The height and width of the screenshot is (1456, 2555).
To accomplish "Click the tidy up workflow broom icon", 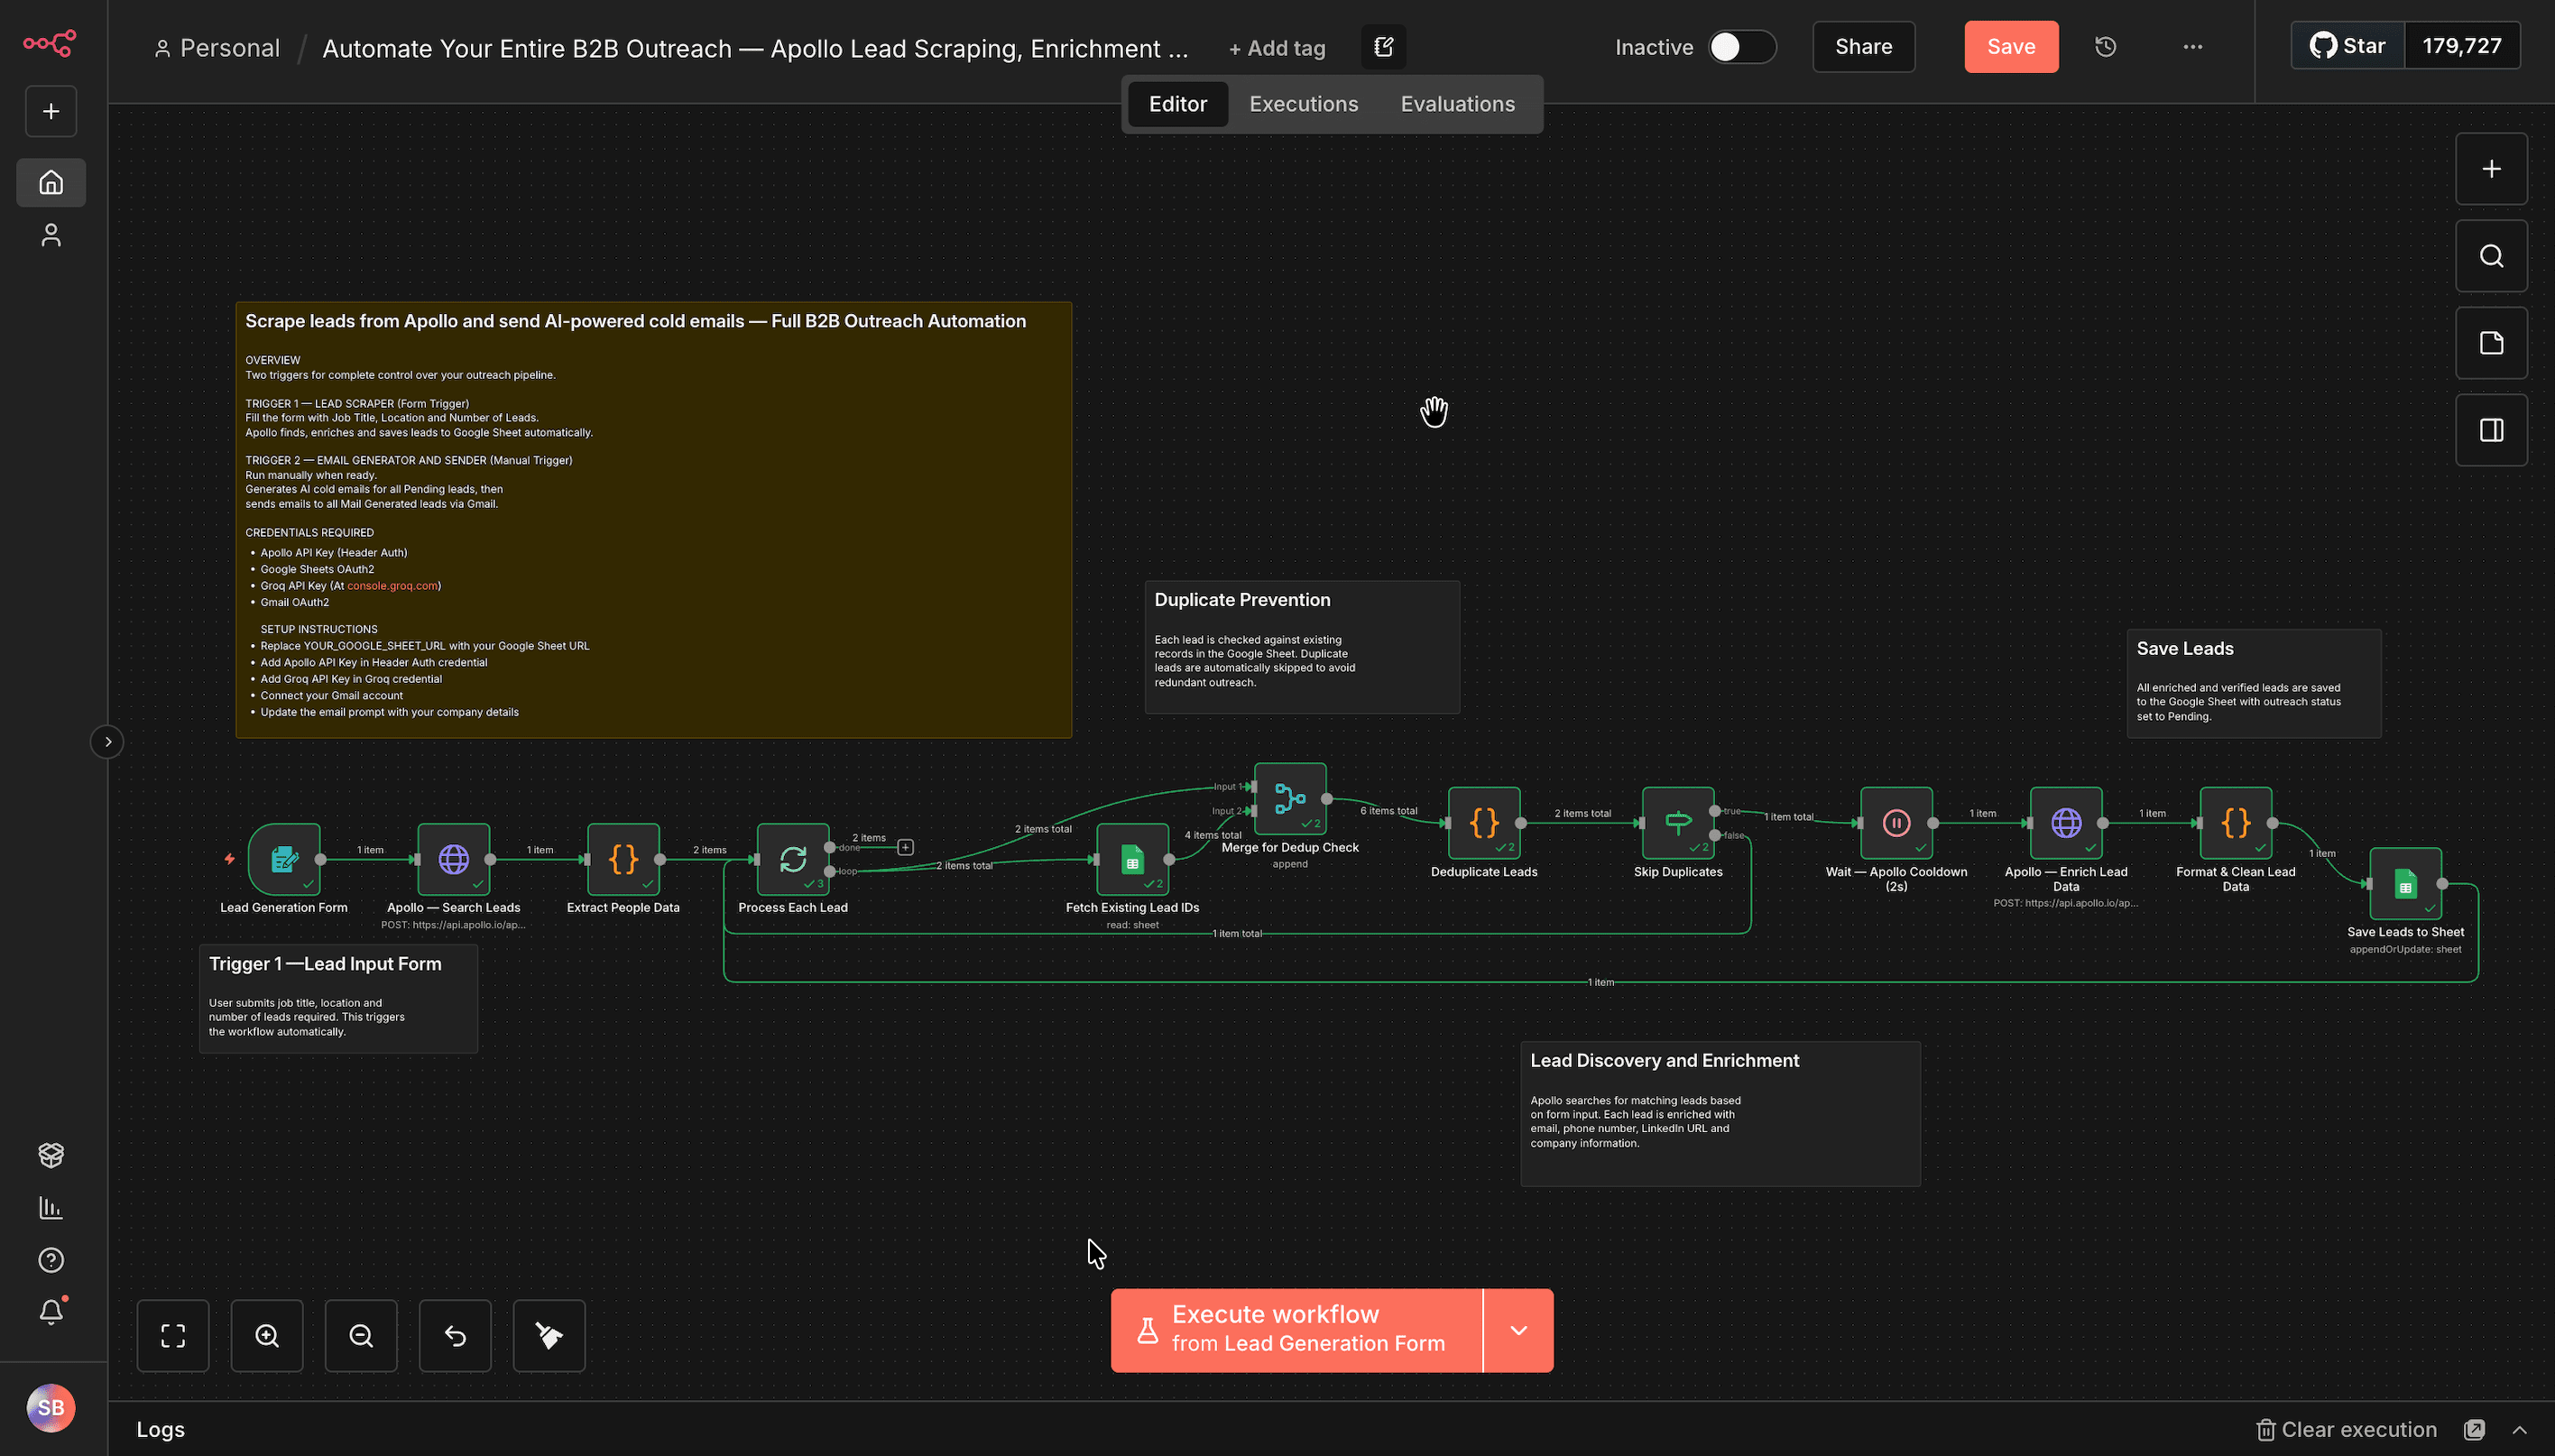I will 549,1336.
